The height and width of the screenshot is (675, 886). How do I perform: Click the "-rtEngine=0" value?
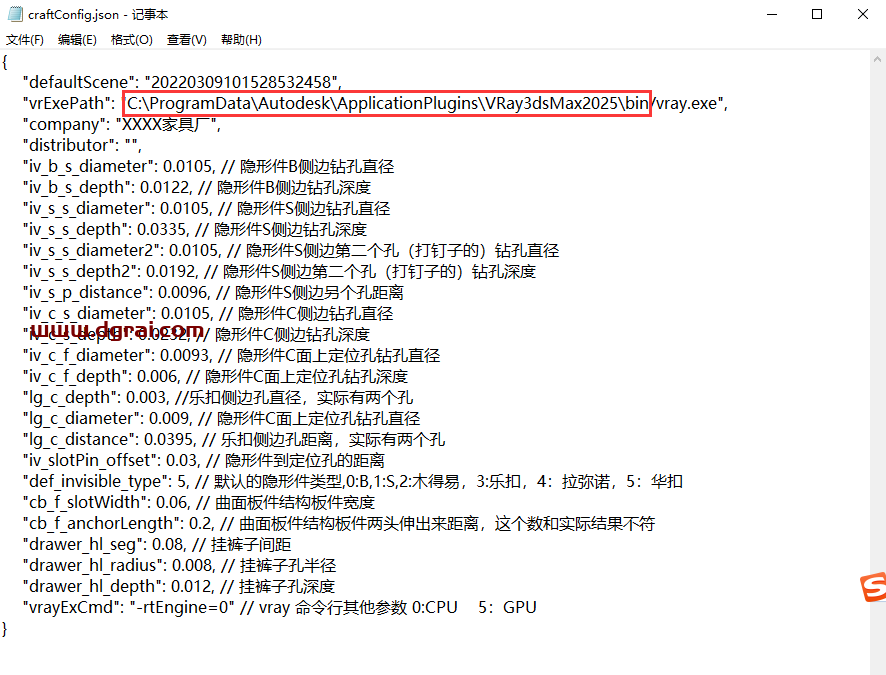(182, 607)
